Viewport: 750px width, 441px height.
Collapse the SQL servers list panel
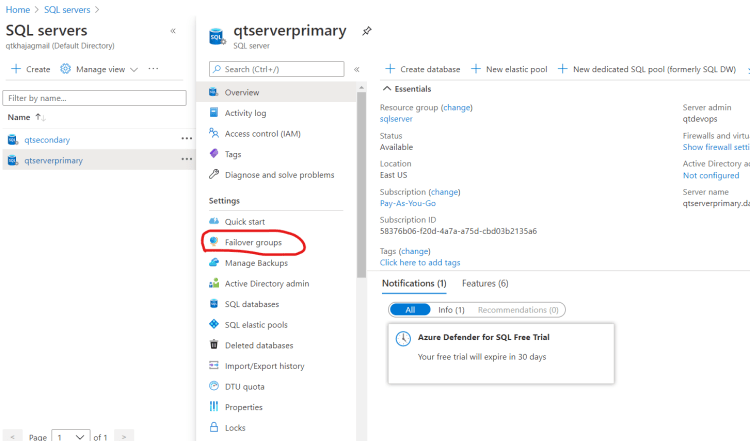pos(173,31)
